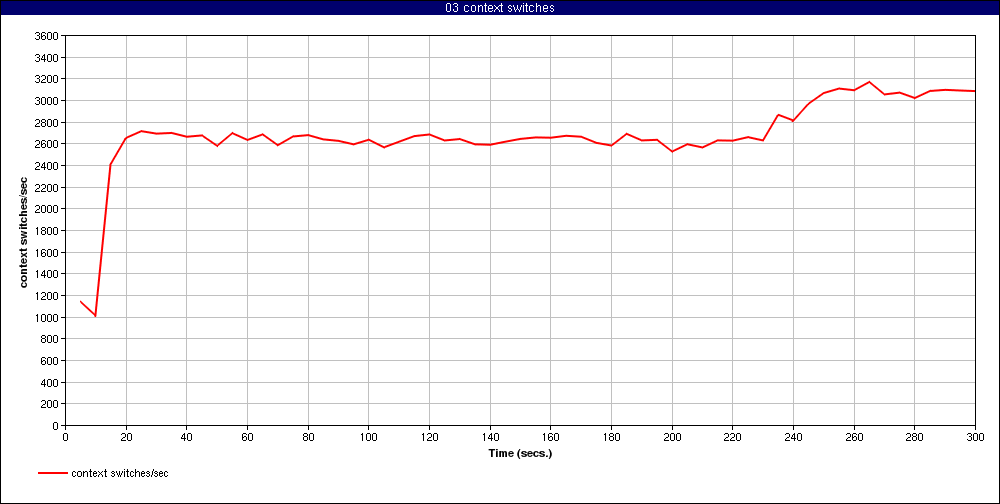1000x504 pixels.
Task: Click x-axis tick label 180
Action: coord(611,438)
